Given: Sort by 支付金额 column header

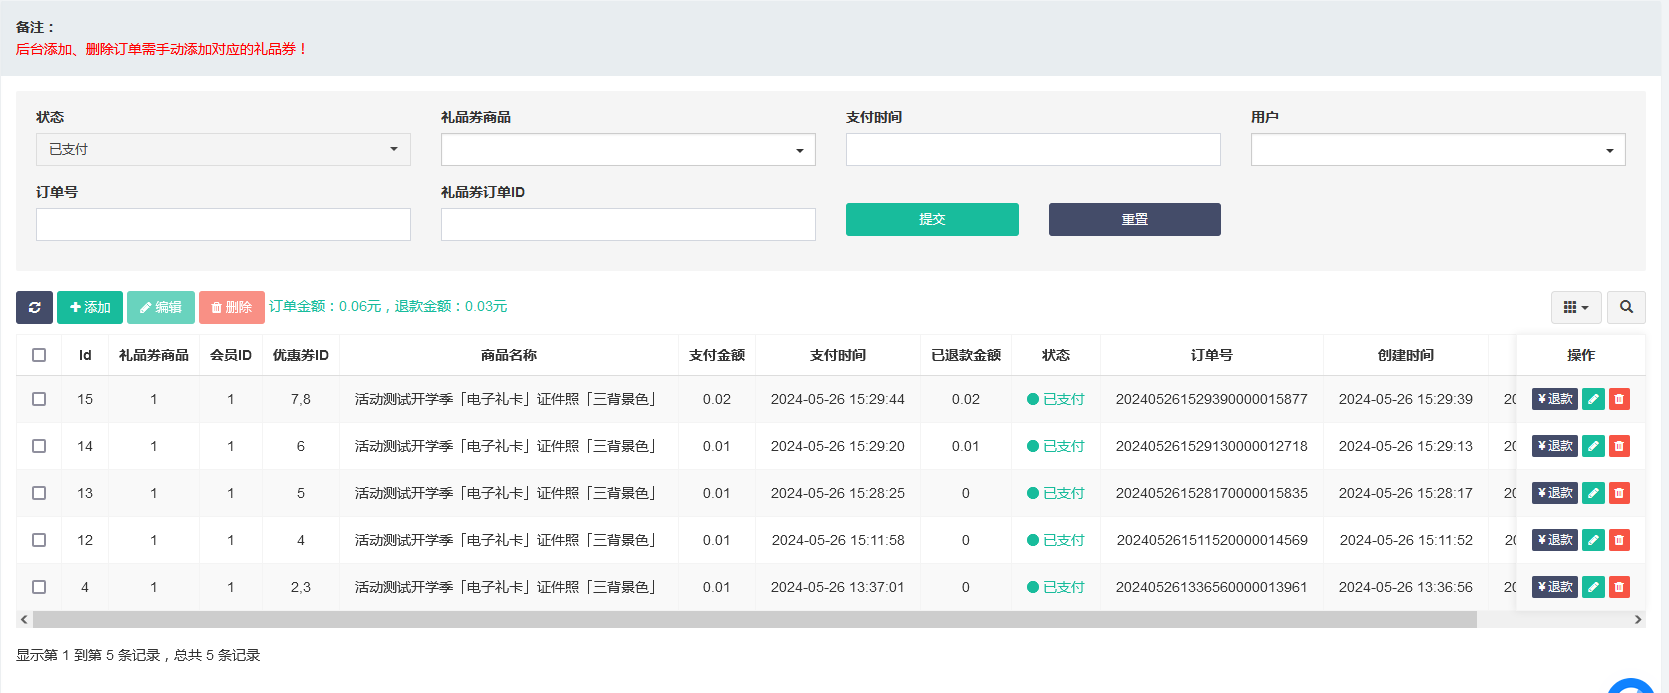Looking at the screenshot, I should (x=716, y=355).
